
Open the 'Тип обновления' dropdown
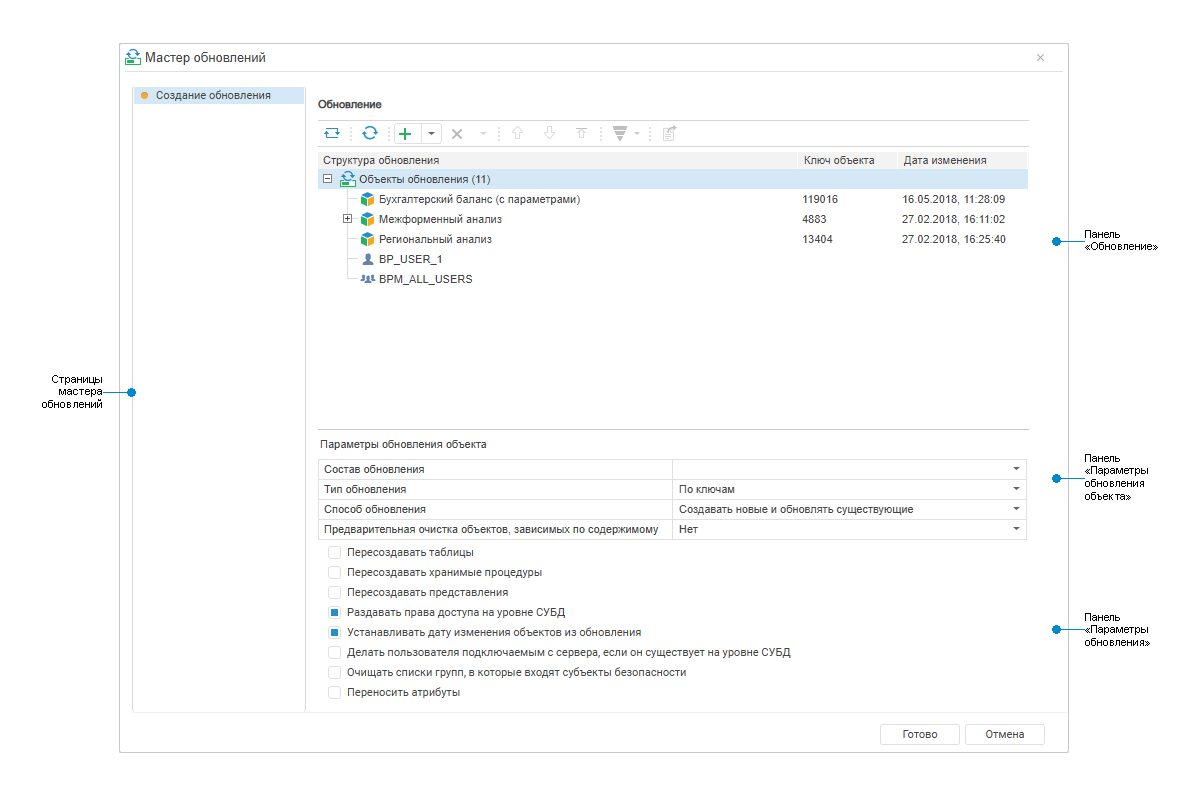pos(1016,489)
